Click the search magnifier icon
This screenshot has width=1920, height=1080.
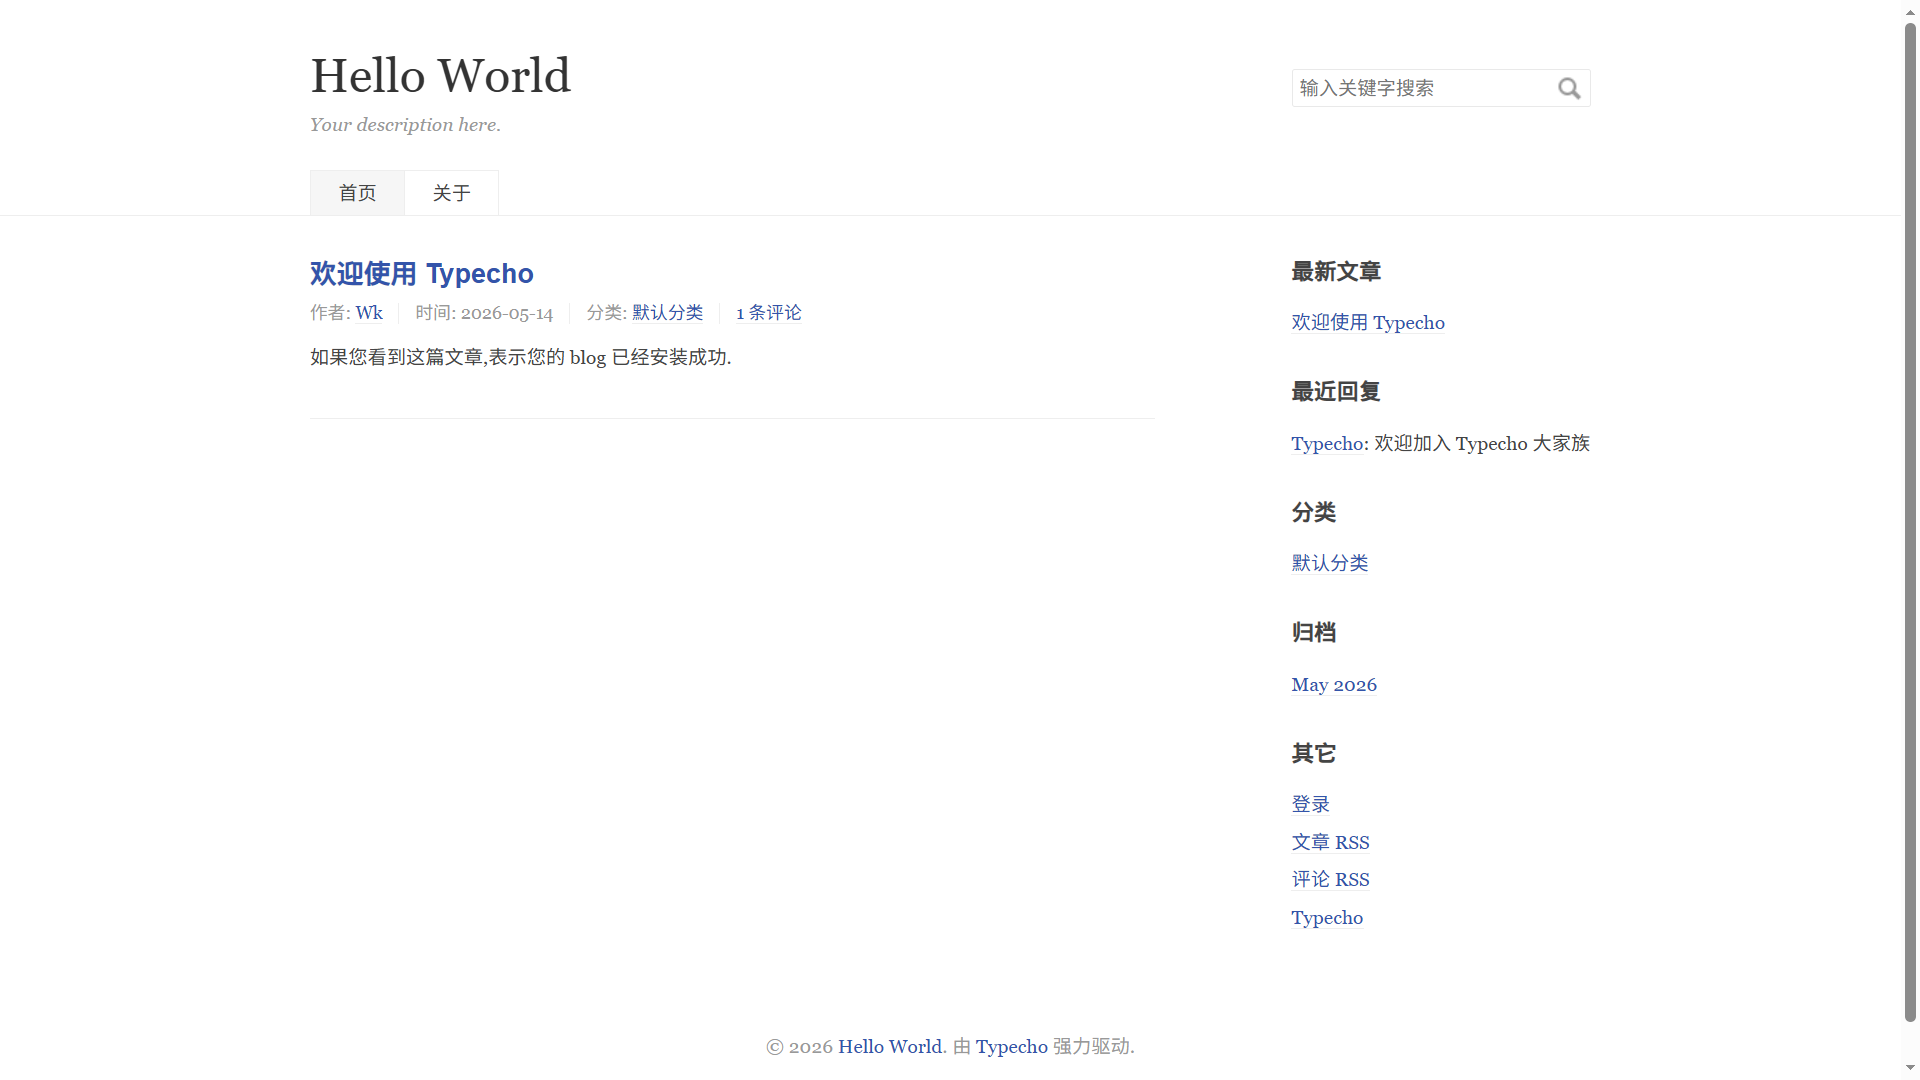pos(1569,89)
